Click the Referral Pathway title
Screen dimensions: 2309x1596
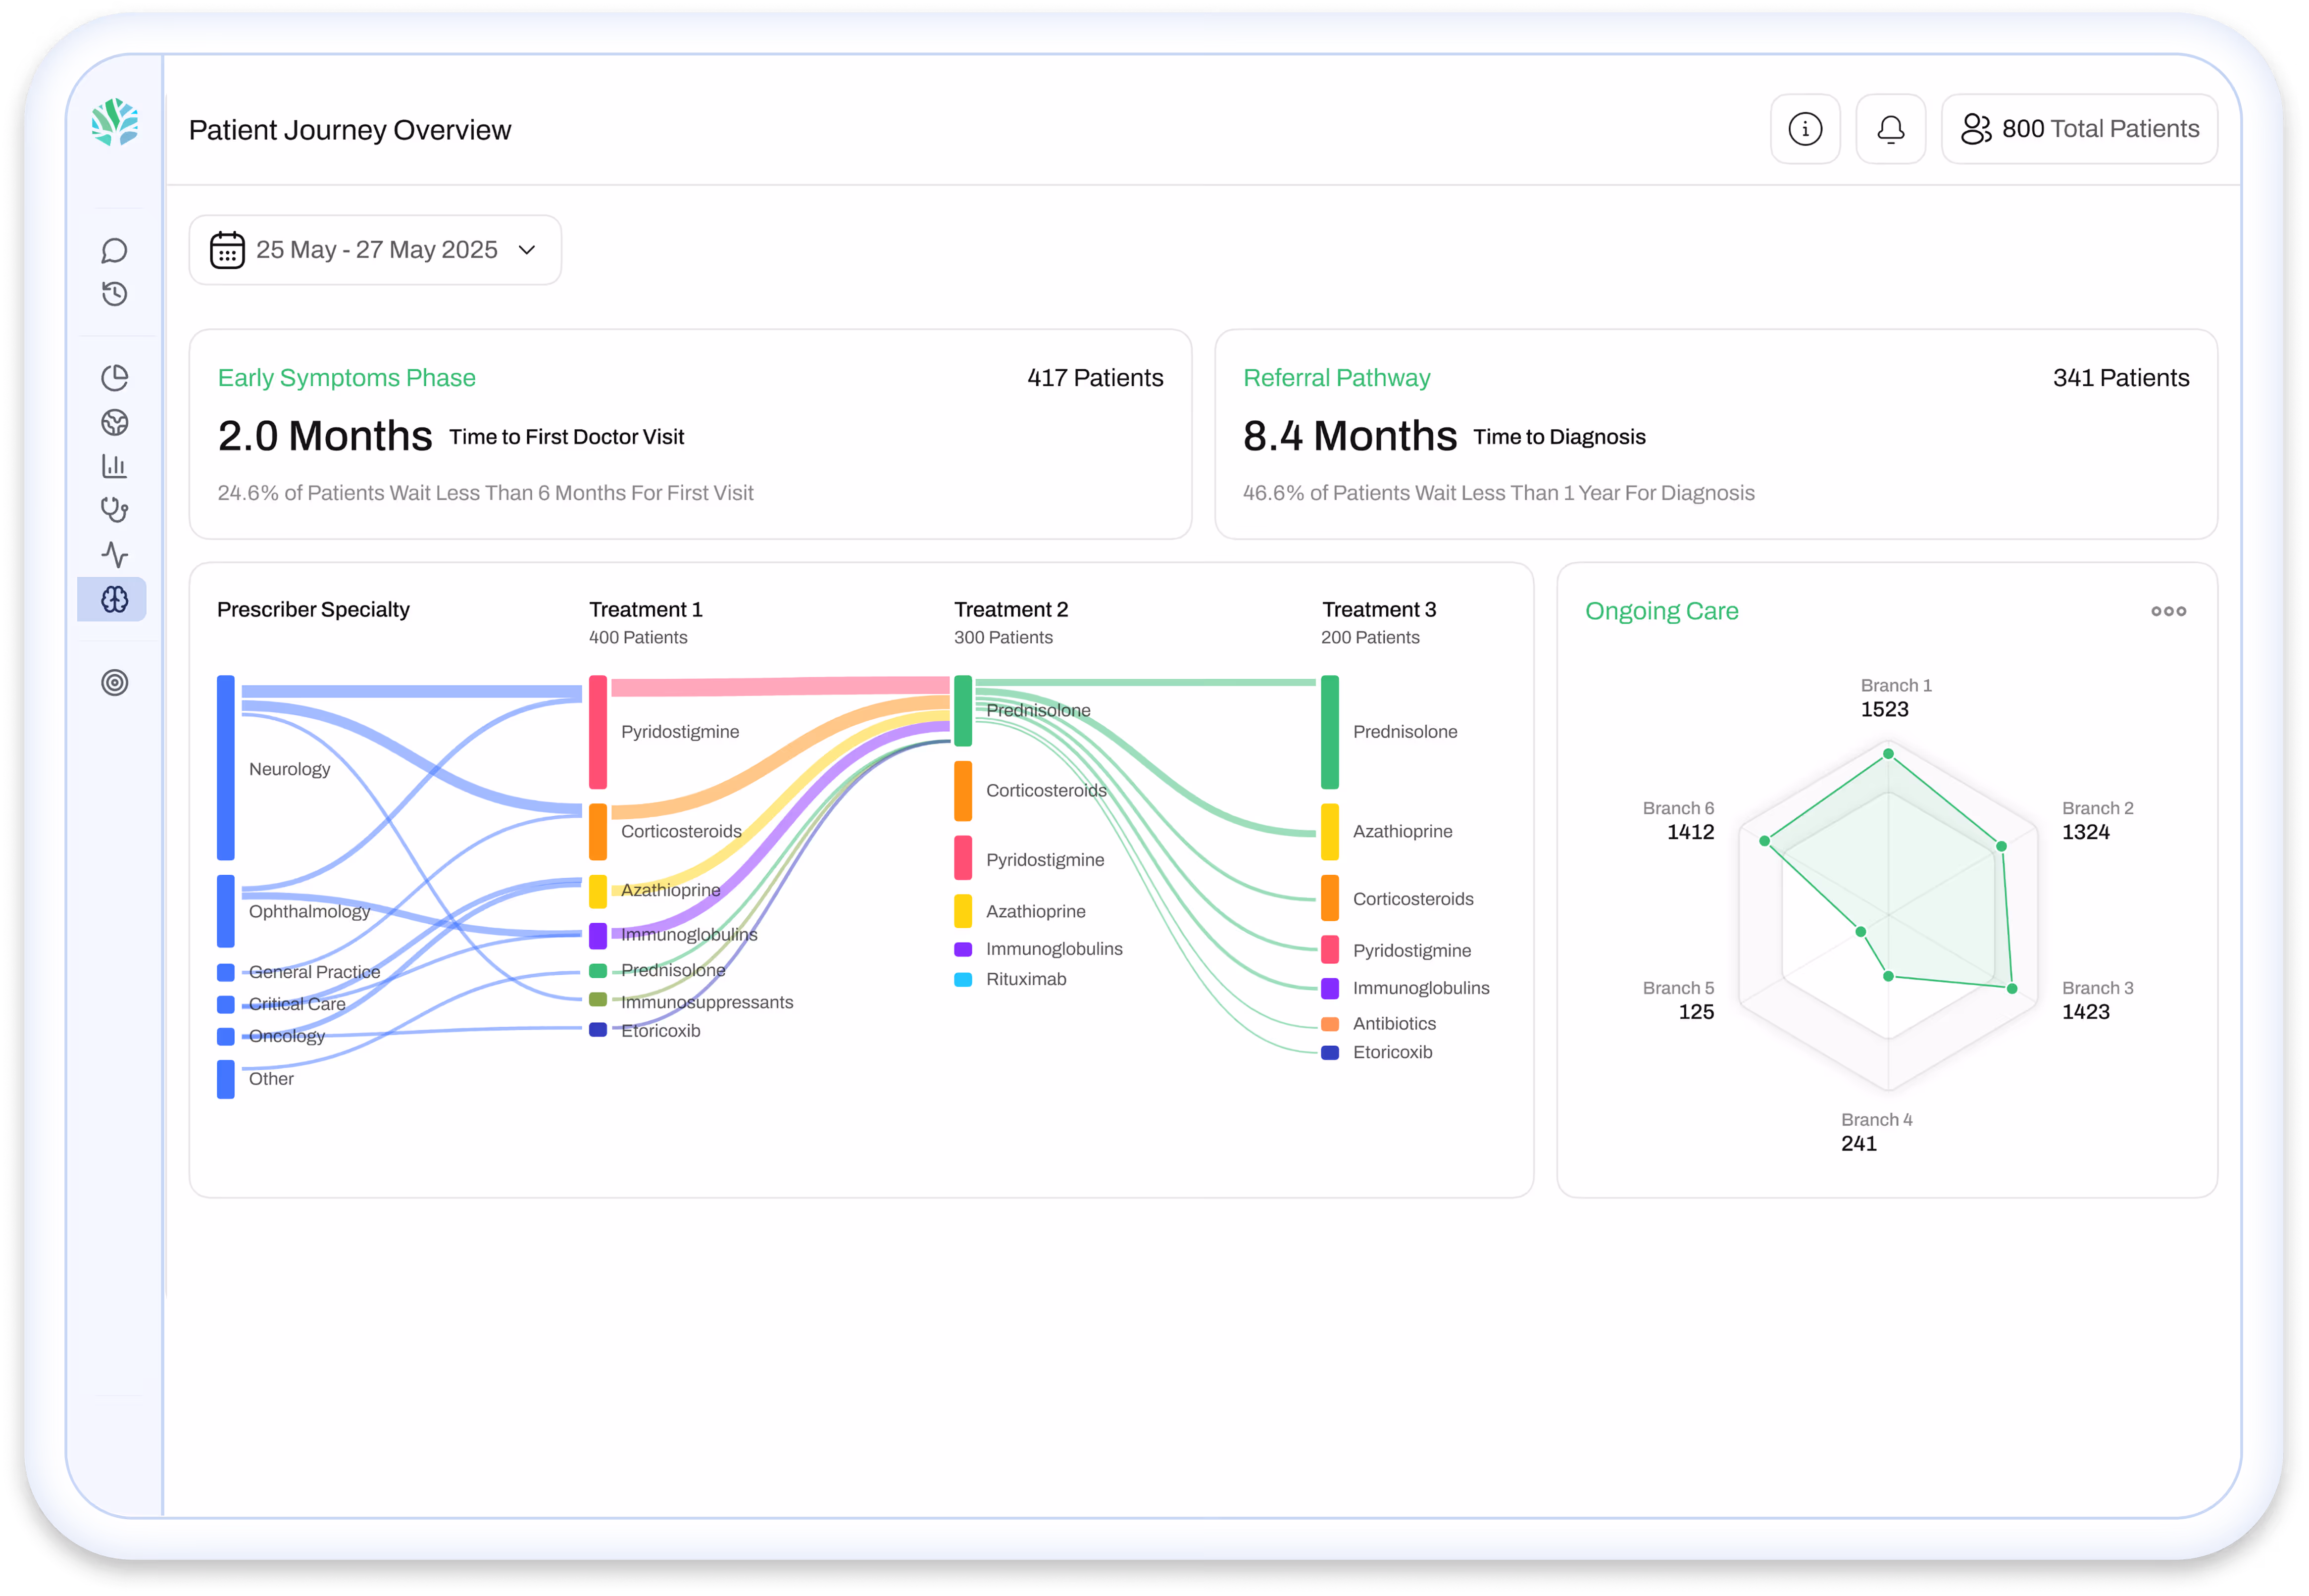click(x=1336, y=378)
